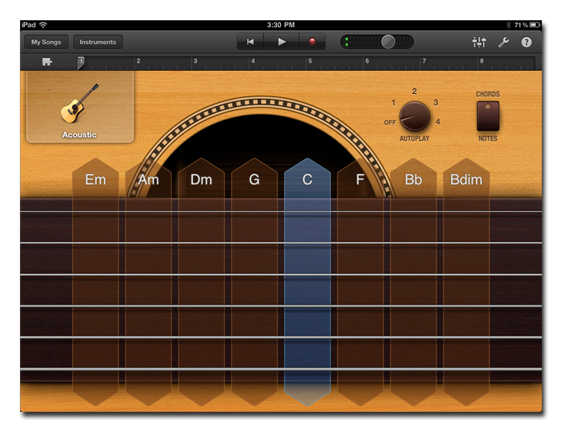Adjust the master volume slider knob

[388, 42]
